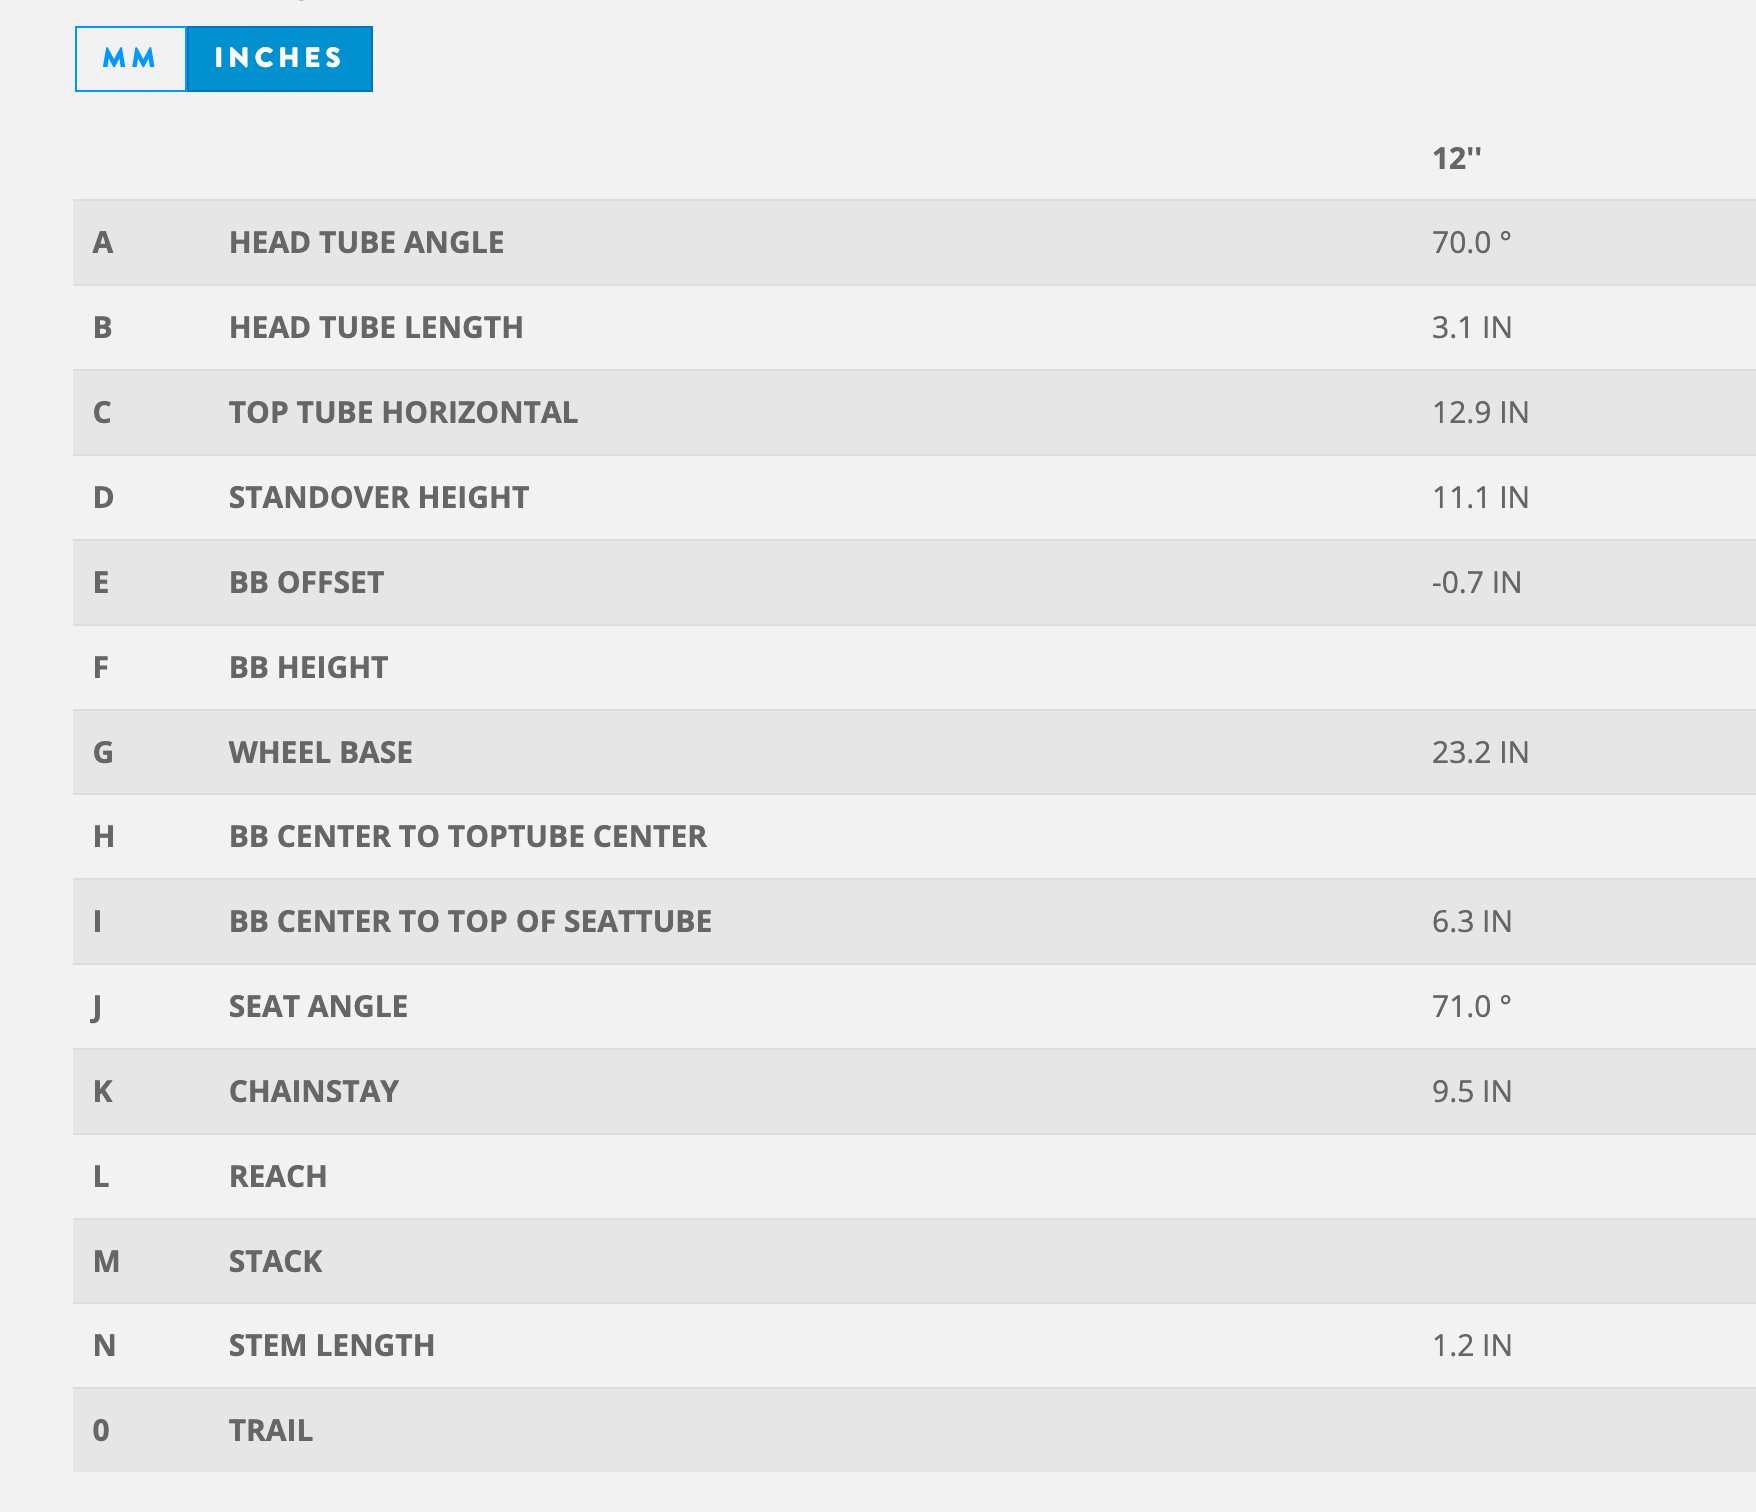Click the 12'' size column header
1756x1512 pixels.
click(1456, 158)
